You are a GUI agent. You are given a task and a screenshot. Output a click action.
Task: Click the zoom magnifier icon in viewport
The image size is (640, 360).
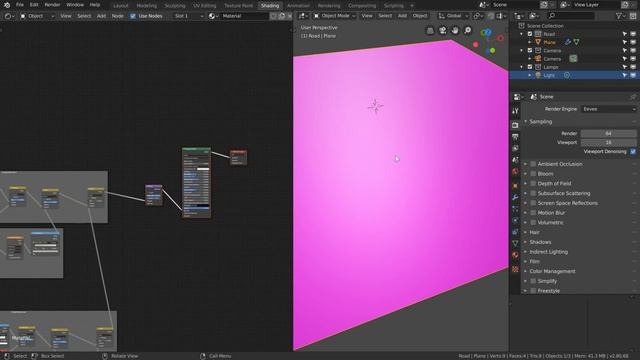(x=468, y=31)
